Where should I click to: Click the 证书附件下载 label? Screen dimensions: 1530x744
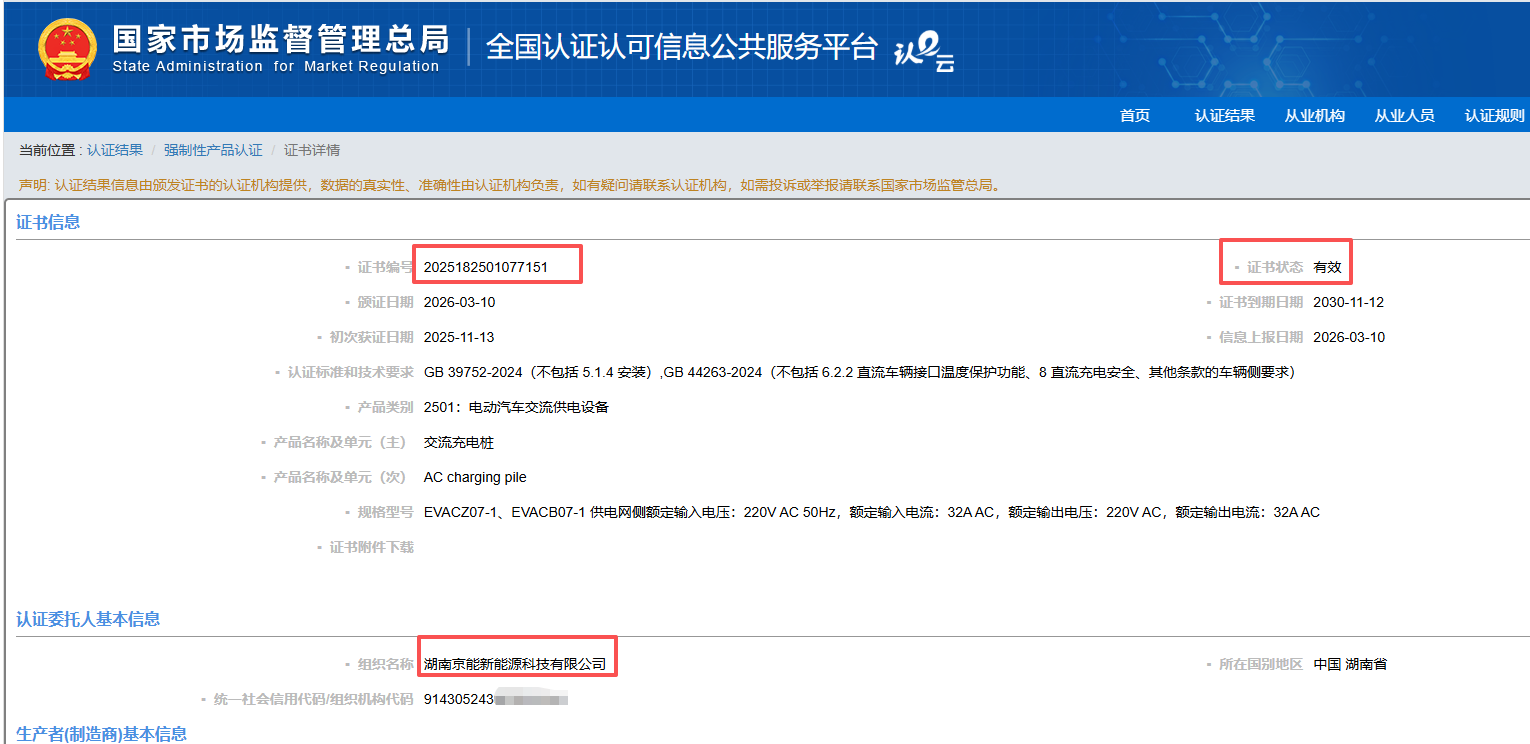[x=371, y=547]
